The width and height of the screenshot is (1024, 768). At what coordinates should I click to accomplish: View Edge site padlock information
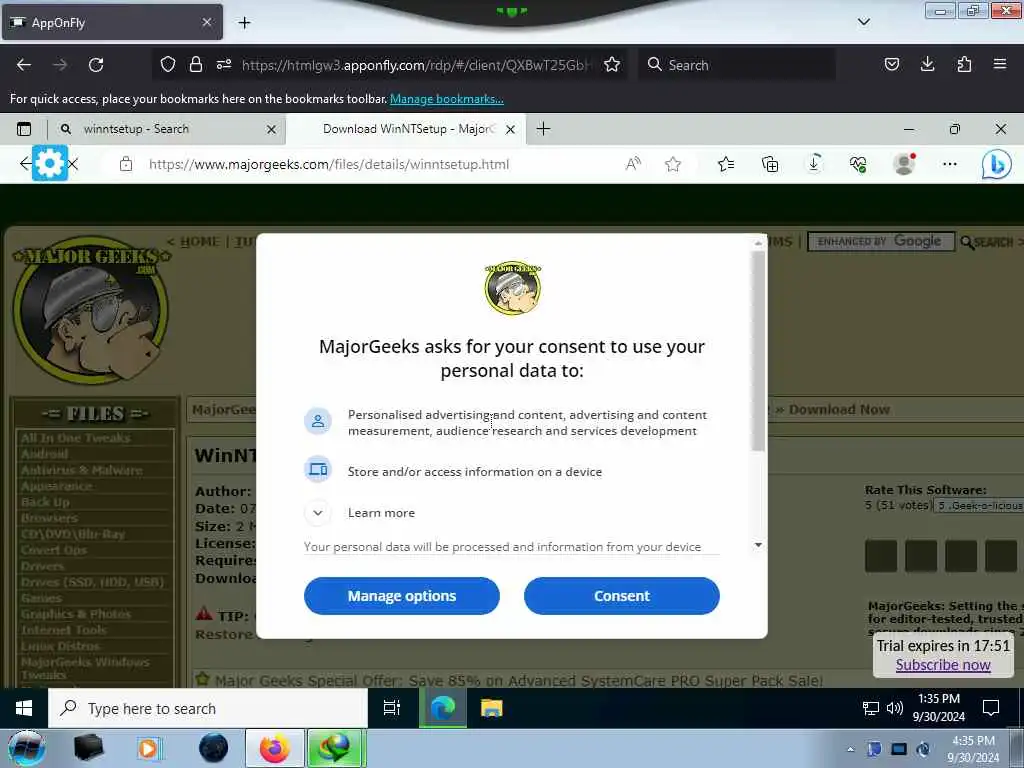(126, 164)
